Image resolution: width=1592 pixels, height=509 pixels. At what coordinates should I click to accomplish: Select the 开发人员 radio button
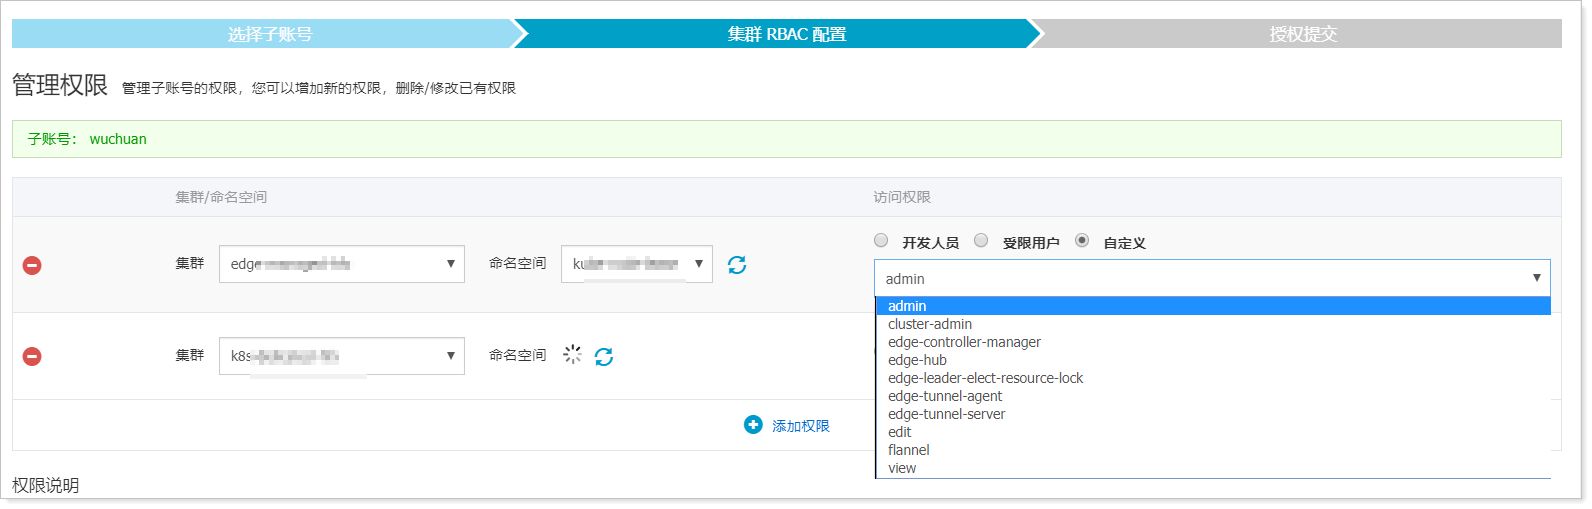881,240
